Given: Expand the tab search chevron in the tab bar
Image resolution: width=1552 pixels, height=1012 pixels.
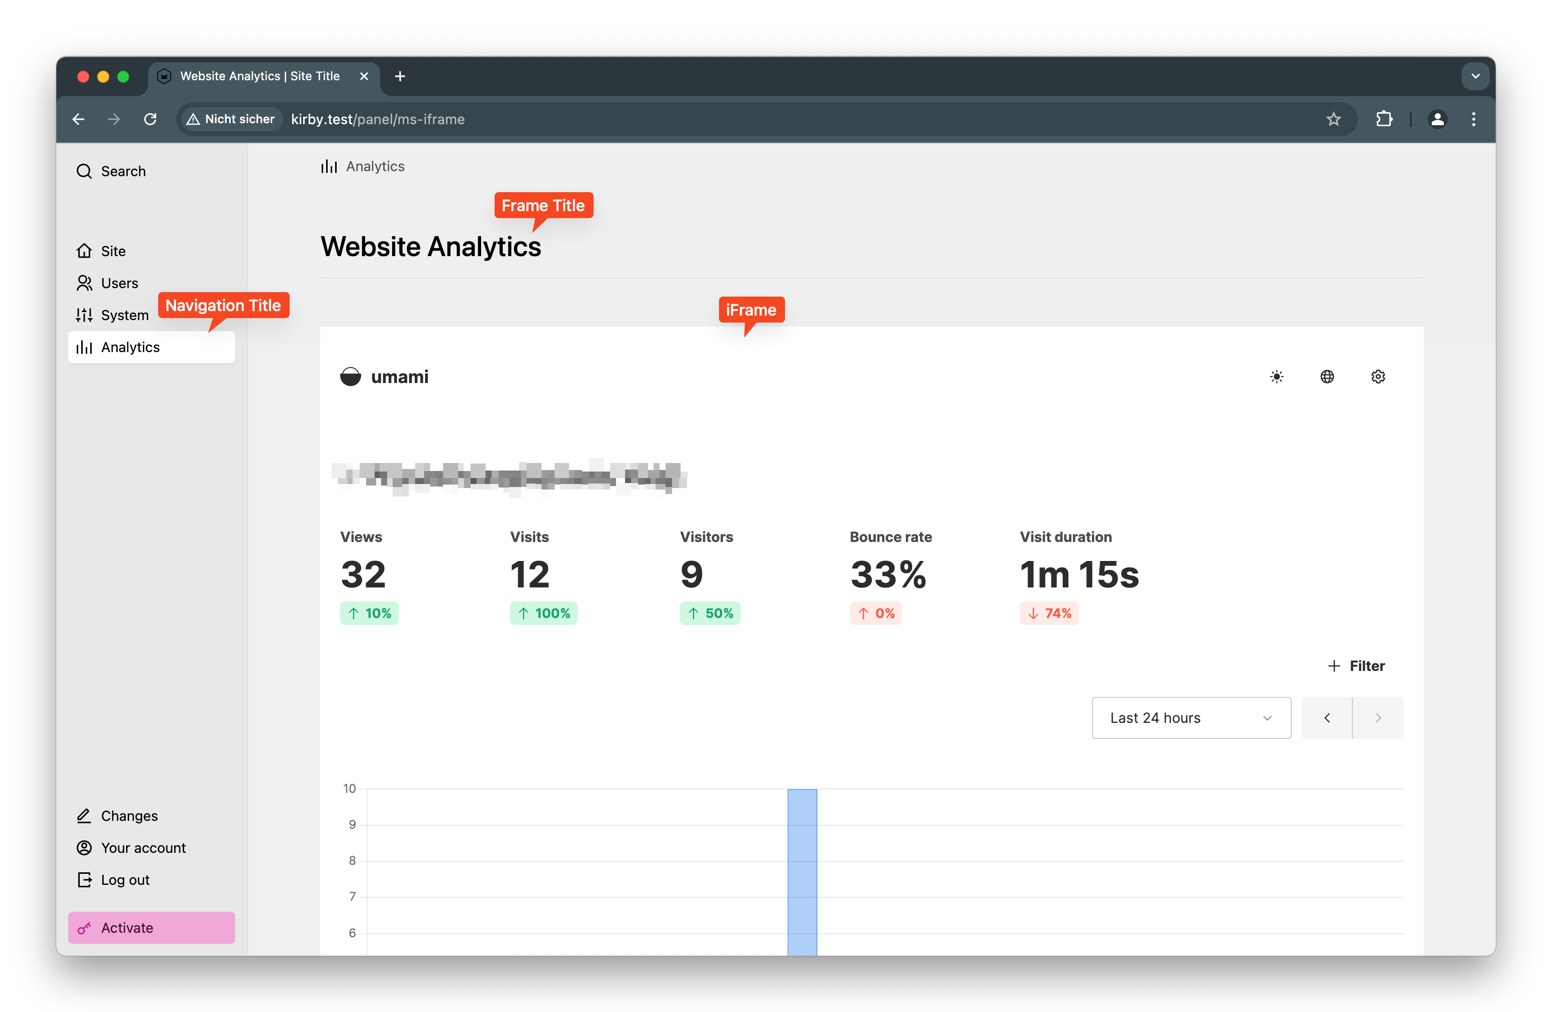Looking at the screenshot, I should (1475, 76).
